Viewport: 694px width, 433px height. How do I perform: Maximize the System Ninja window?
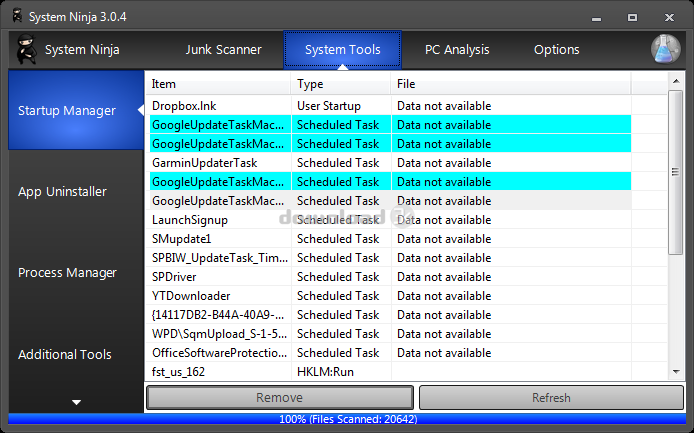(x=632, y=18)
